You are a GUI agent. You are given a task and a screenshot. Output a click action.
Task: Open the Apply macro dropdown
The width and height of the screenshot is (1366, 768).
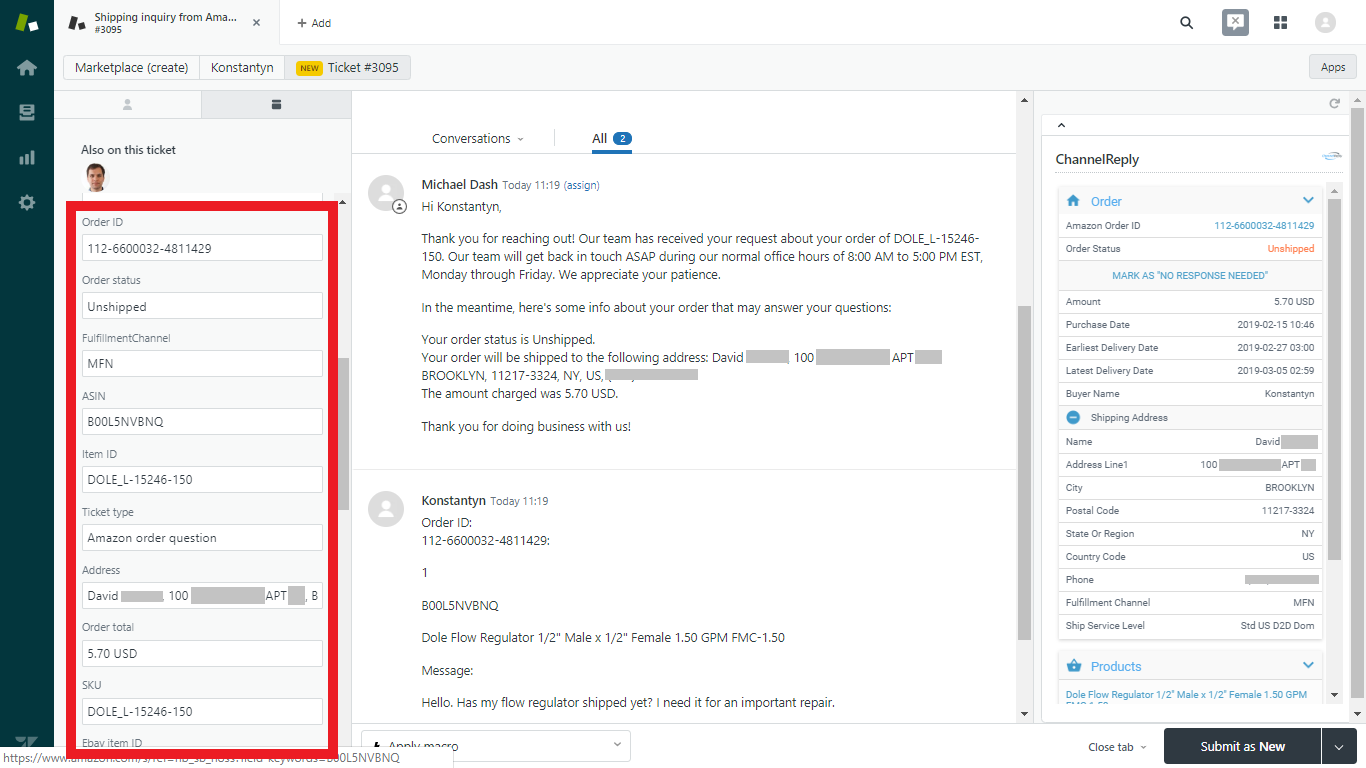coord(496,746)
